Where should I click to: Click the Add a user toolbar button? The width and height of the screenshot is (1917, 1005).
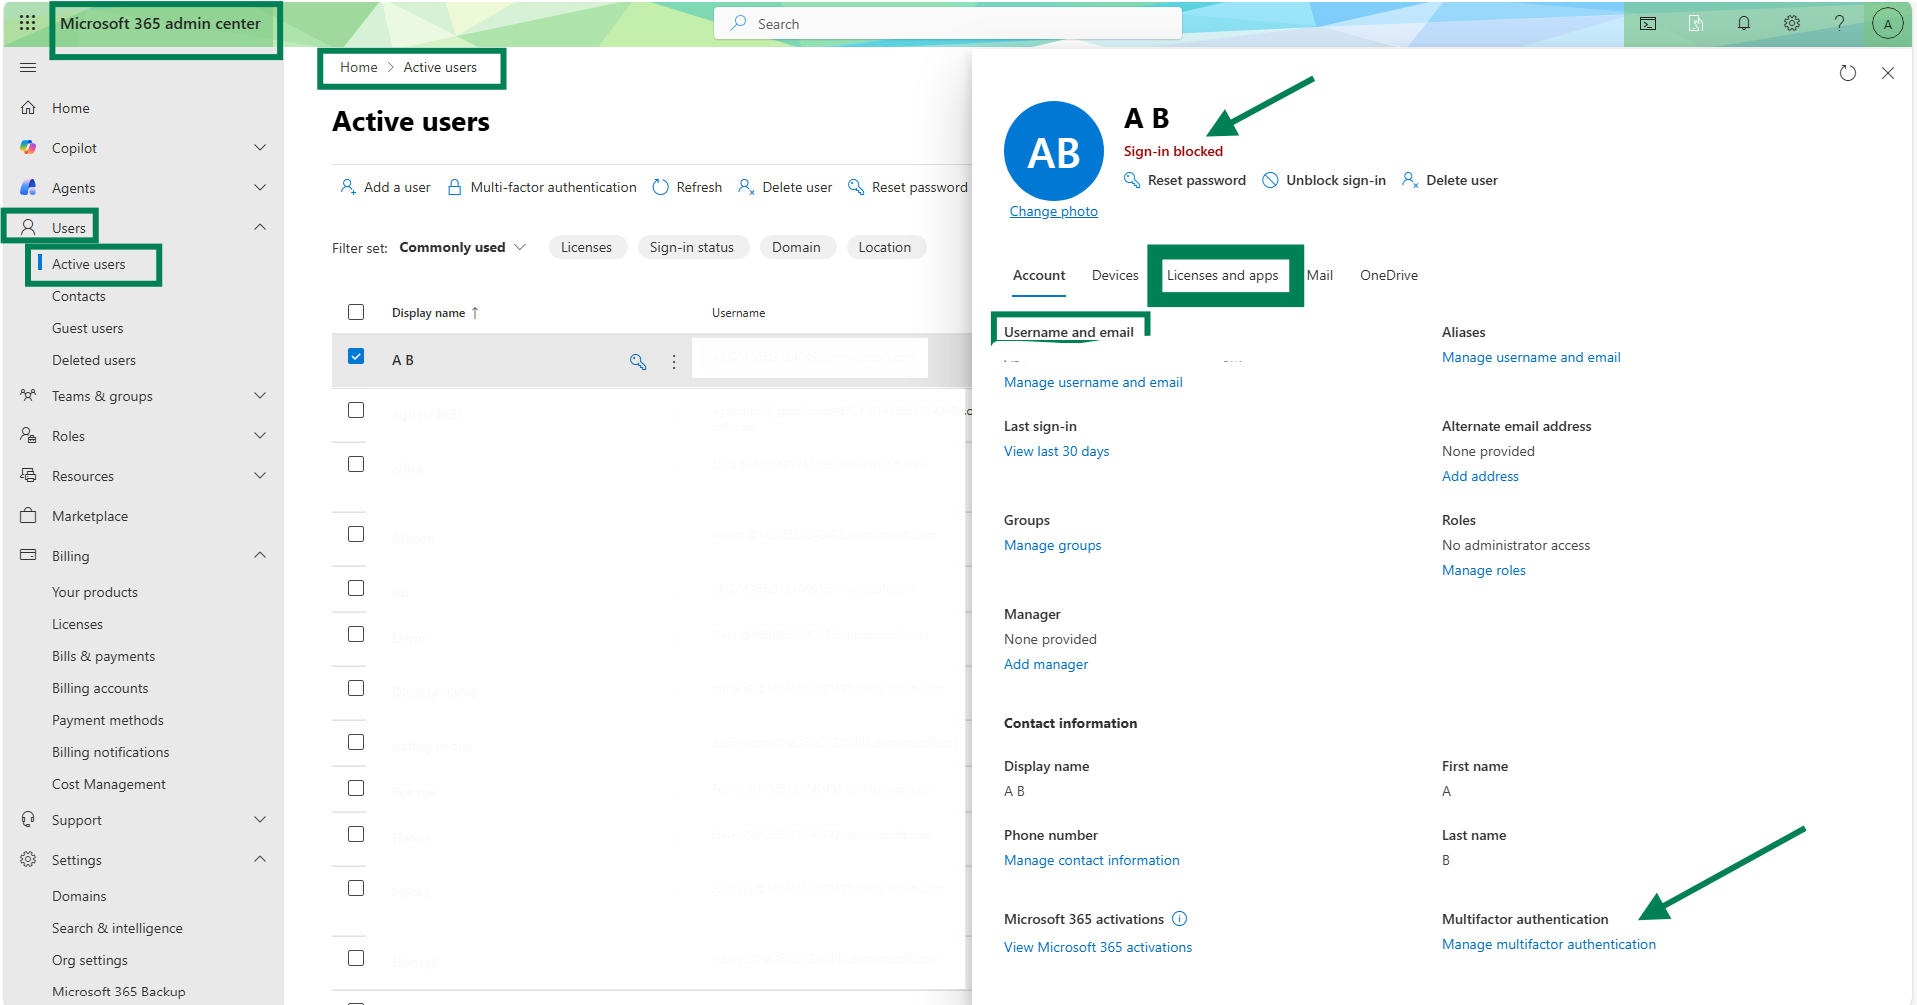[386, 187]
